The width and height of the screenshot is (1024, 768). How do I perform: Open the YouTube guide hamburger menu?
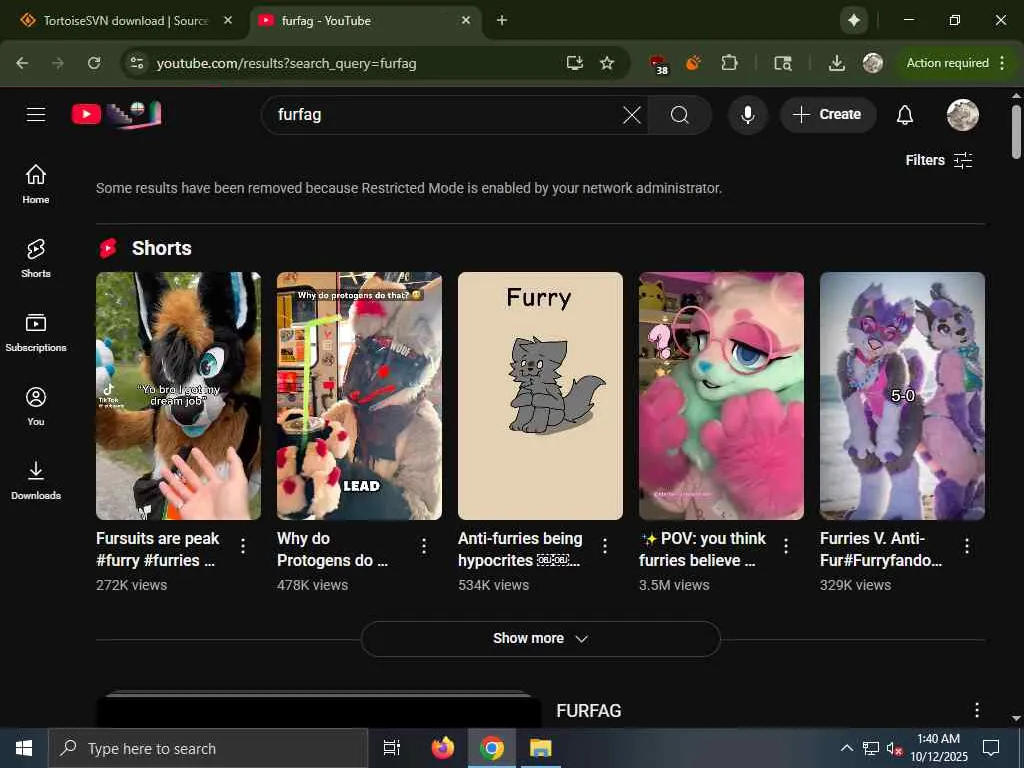[x=36, y=114]
